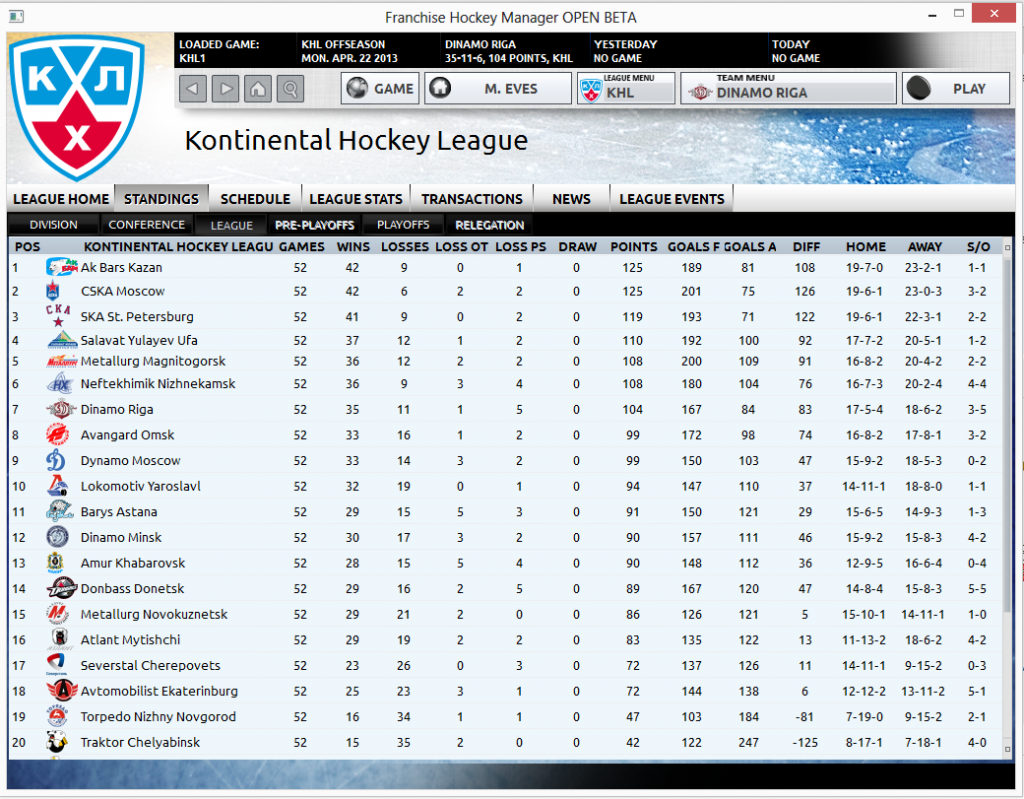Click the Avtomobilist Ekaterinburg logo

coord(62,690)
